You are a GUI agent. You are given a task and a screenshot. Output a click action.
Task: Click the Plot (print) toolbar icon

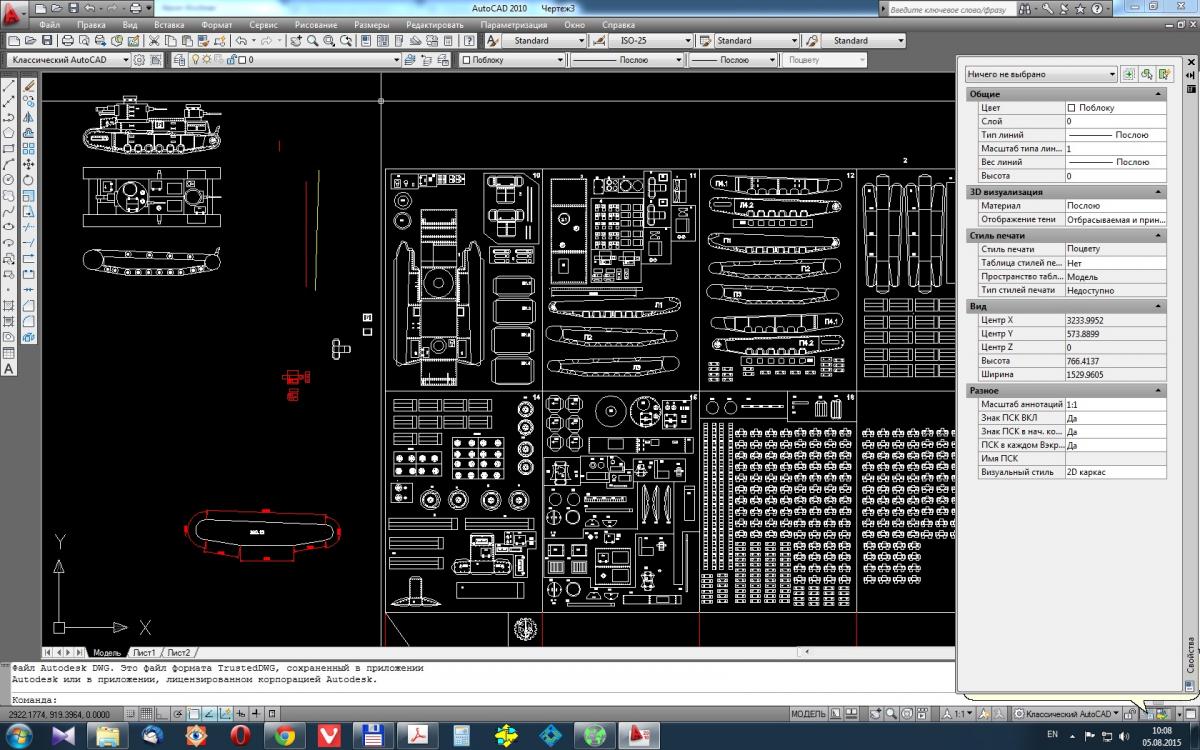point(67,41)
